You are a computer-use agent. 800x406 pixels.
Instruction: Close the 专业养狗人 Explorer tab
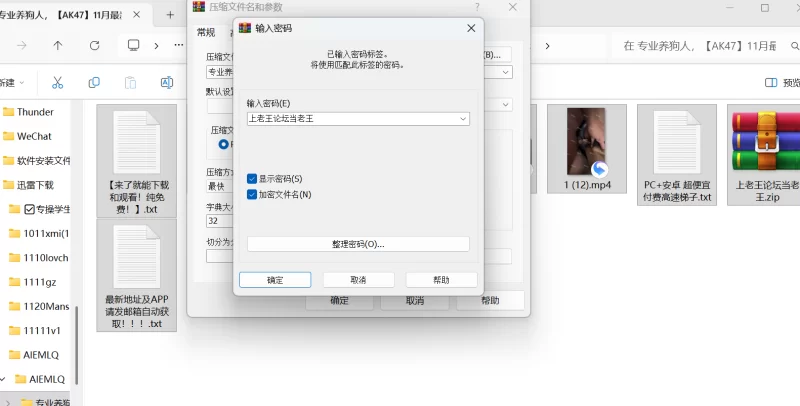137,15
